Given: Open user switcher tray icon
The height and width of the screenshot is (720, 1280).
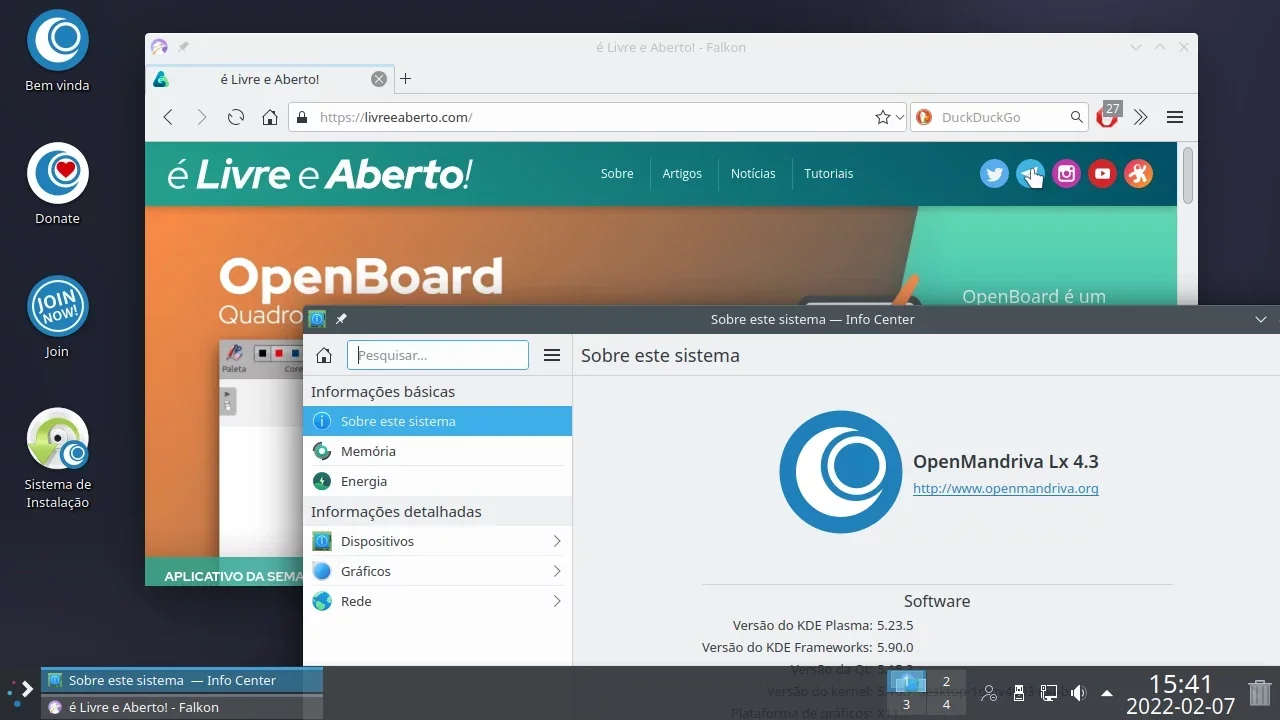Looking at the screenshot, I should [989, 692].
